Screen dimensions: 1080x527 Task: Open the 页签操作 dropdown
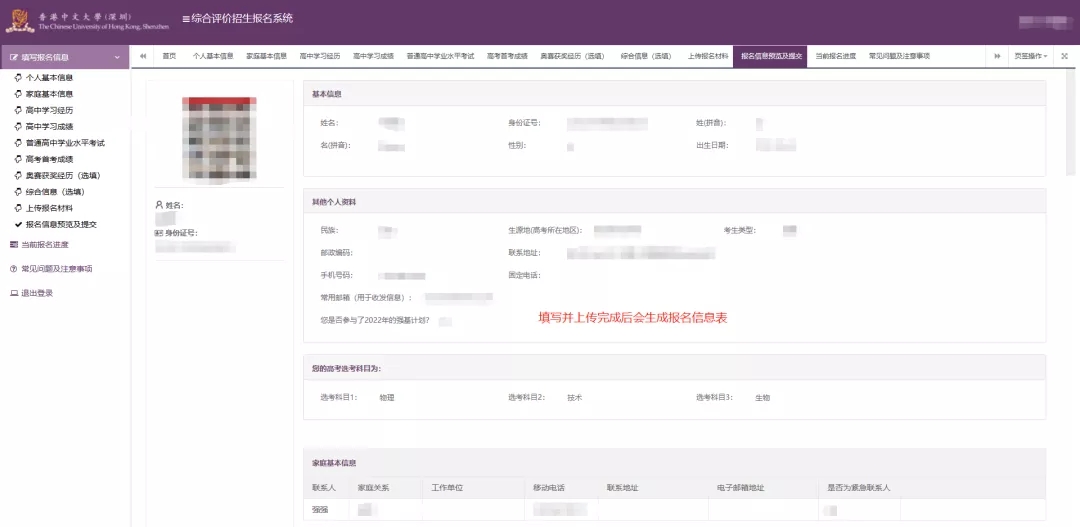tap(1030, 56)
